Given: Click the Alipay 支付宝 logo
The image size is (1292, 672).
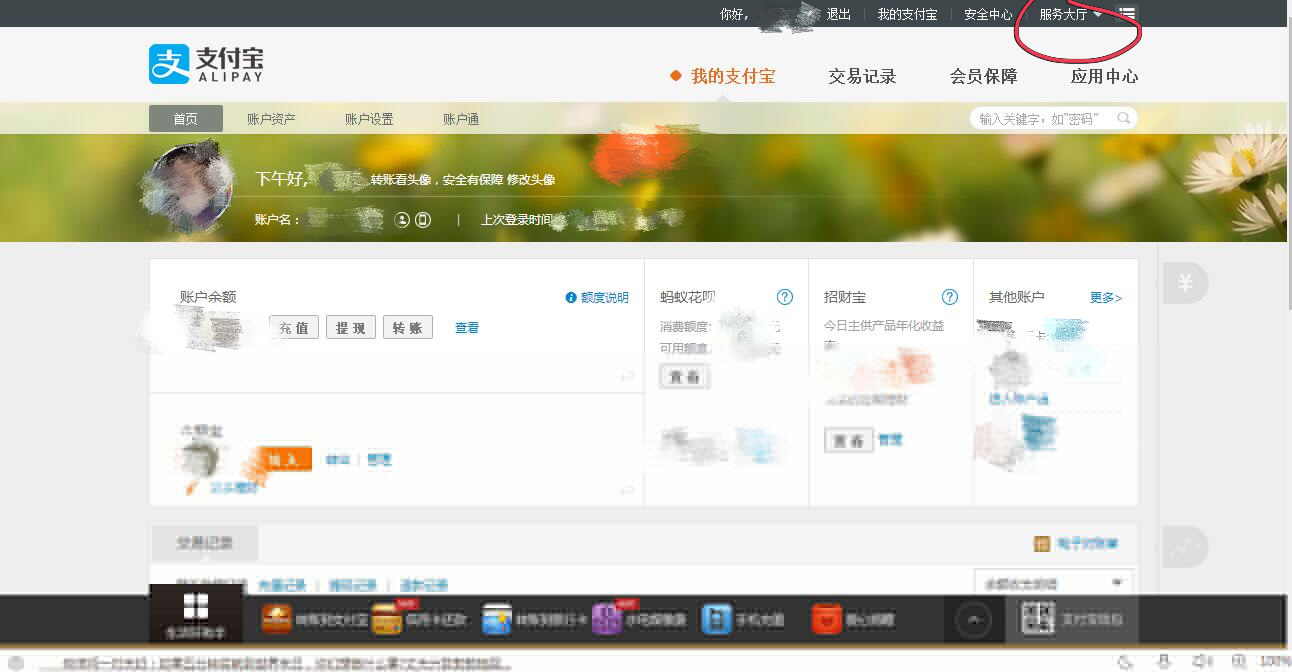Looking at the screenshot, I should [x=207, y=64].
